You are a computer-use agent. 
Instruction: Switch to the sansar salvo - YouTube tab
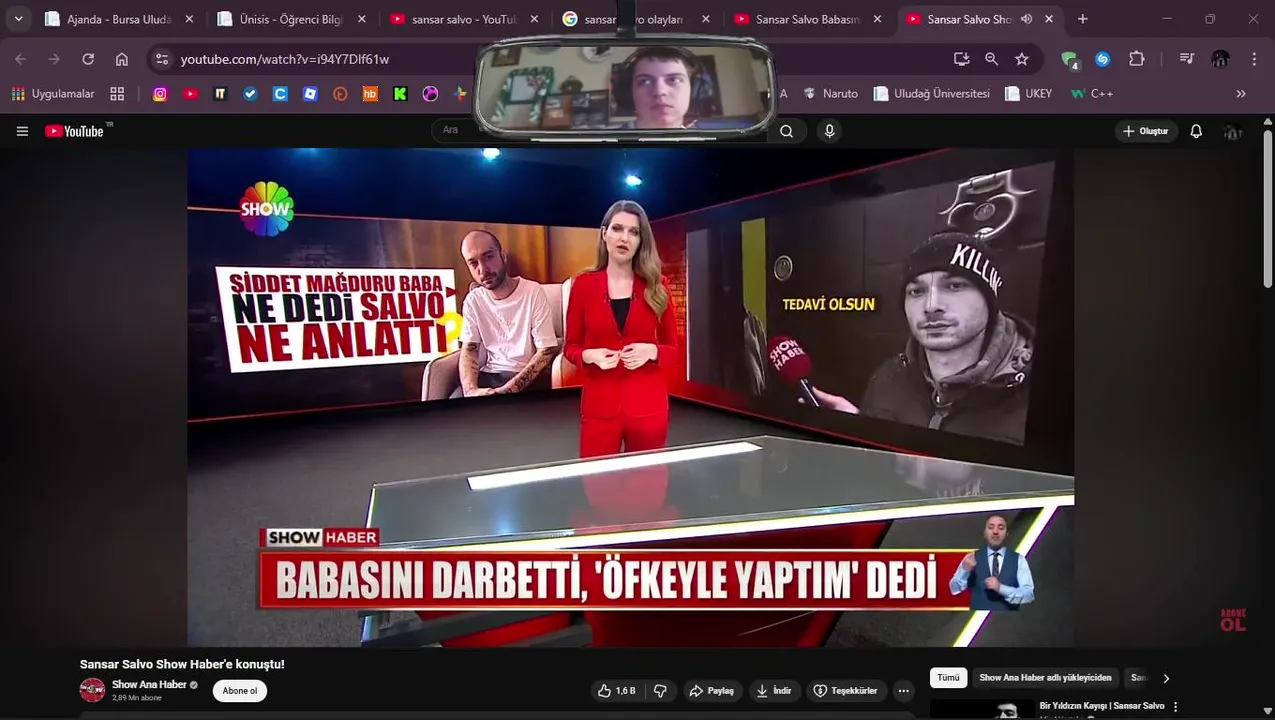(x=464, y=19)
